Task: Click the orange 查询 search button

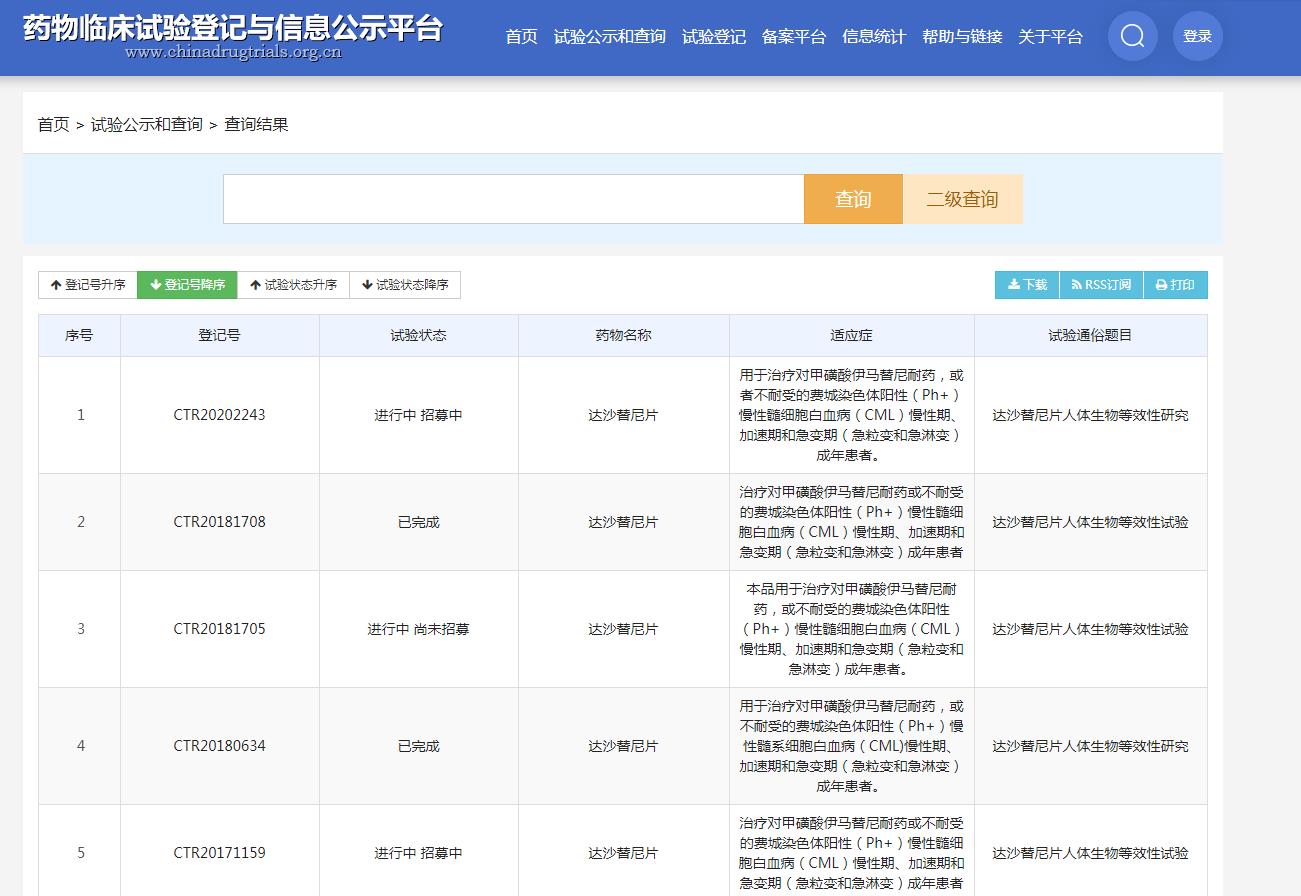Action: click(853, 199)
